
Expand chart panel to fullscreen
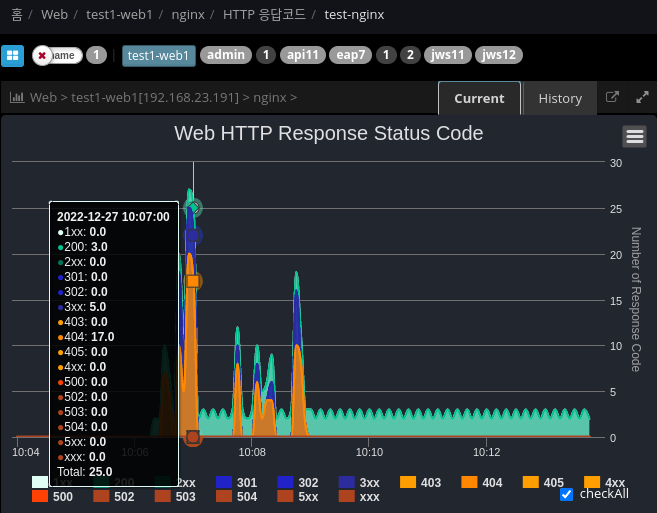(x=642, y=98)
